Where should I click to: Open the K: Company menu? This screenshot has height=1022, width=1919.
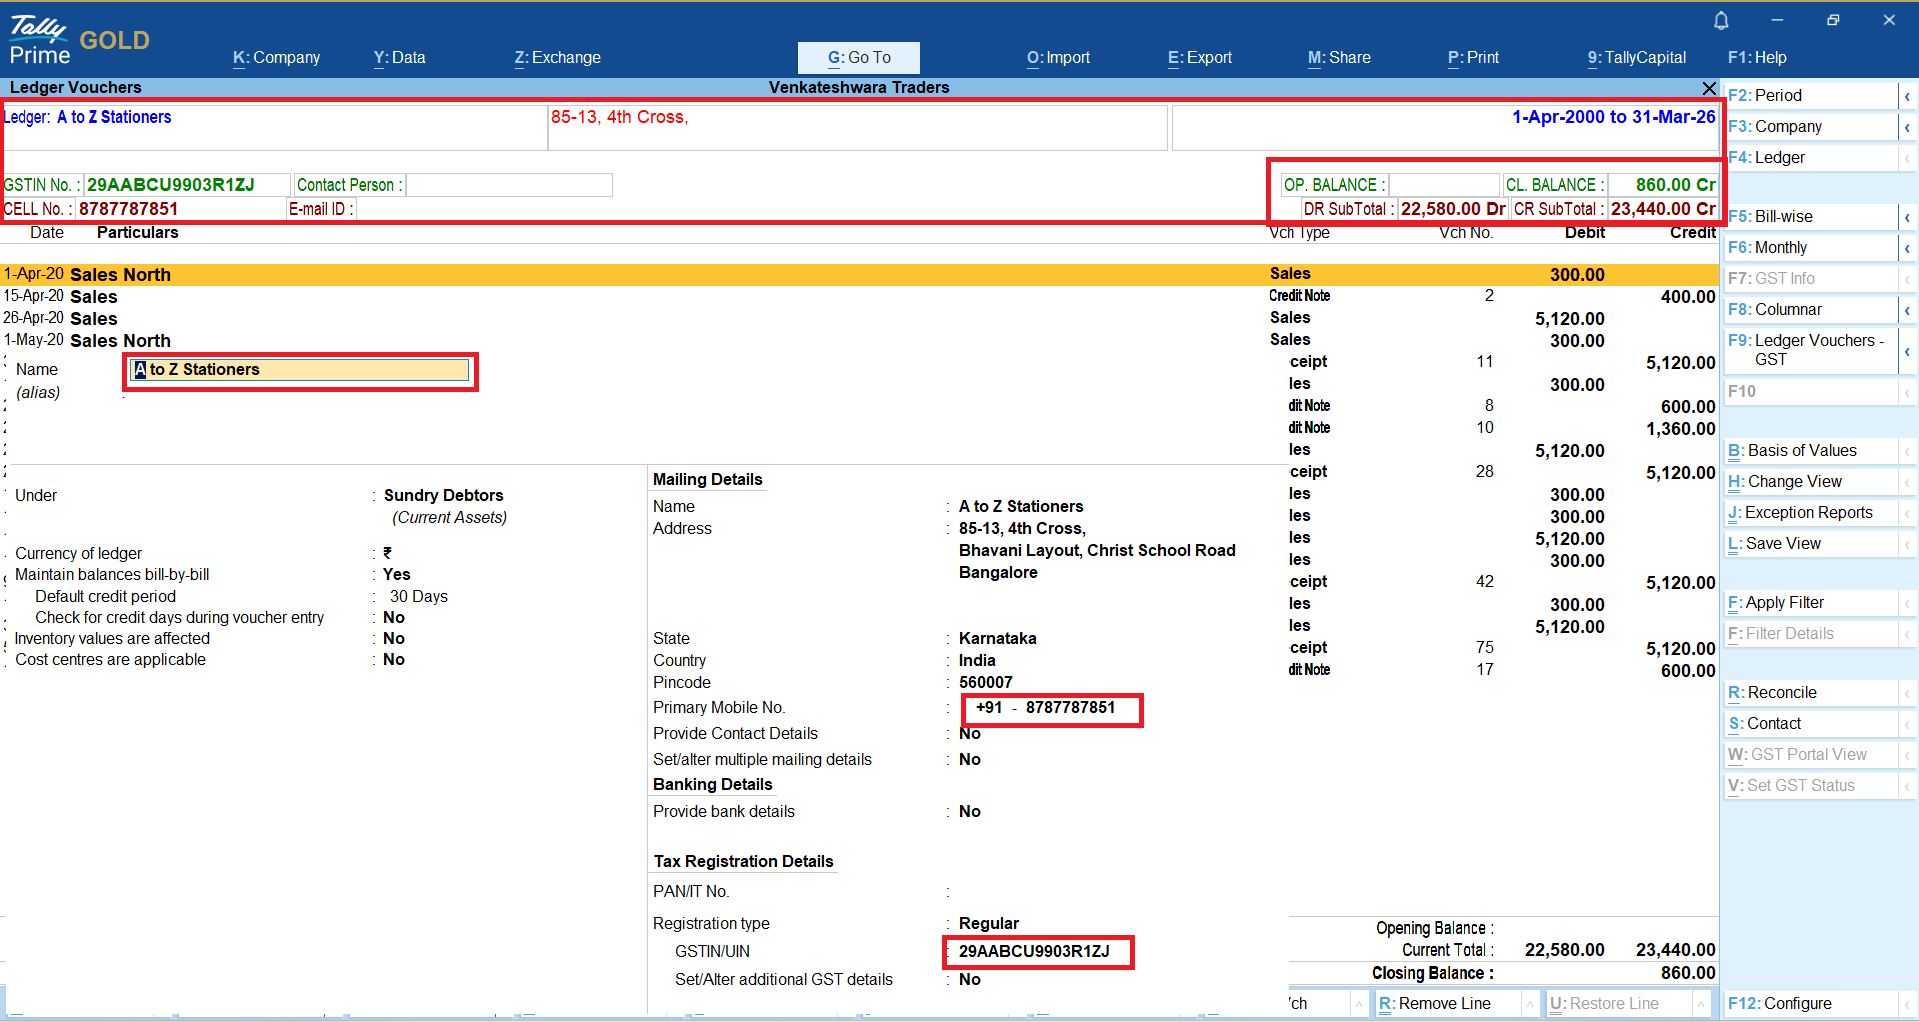(x=276, y=58)
